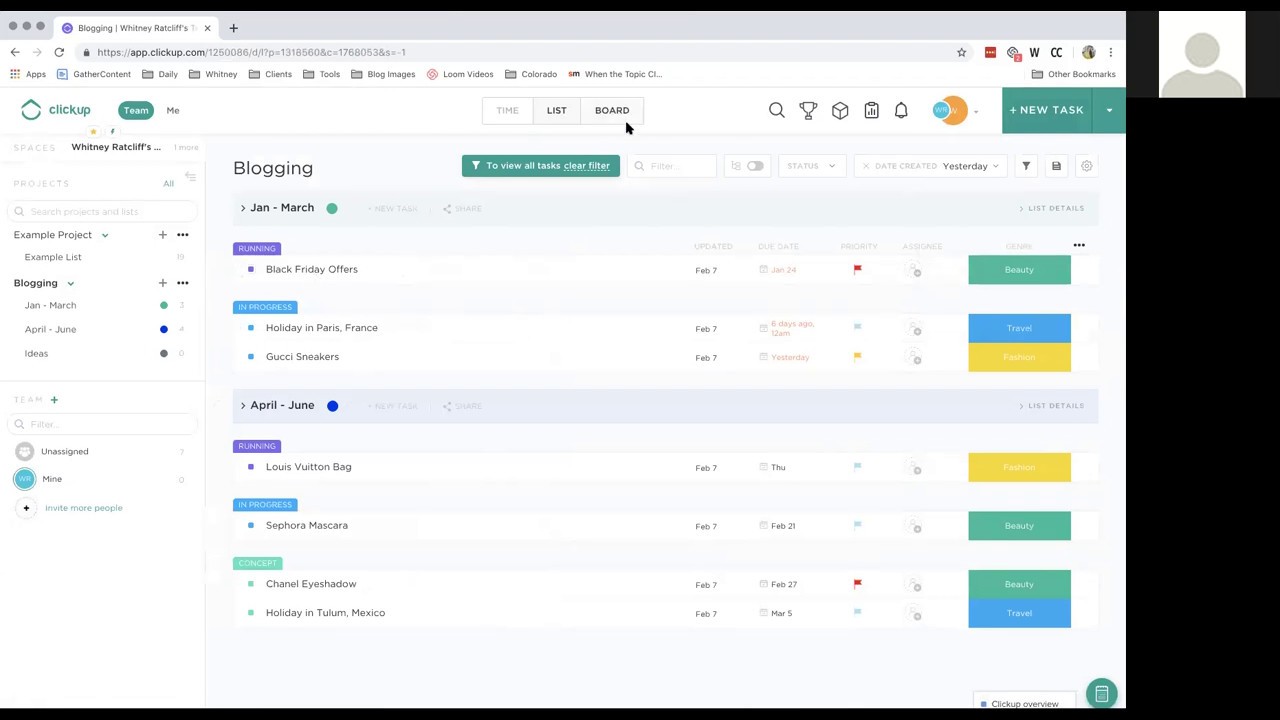Open the New Task dropdown arrow
1280x720 pixels.
pos(1109,110)
